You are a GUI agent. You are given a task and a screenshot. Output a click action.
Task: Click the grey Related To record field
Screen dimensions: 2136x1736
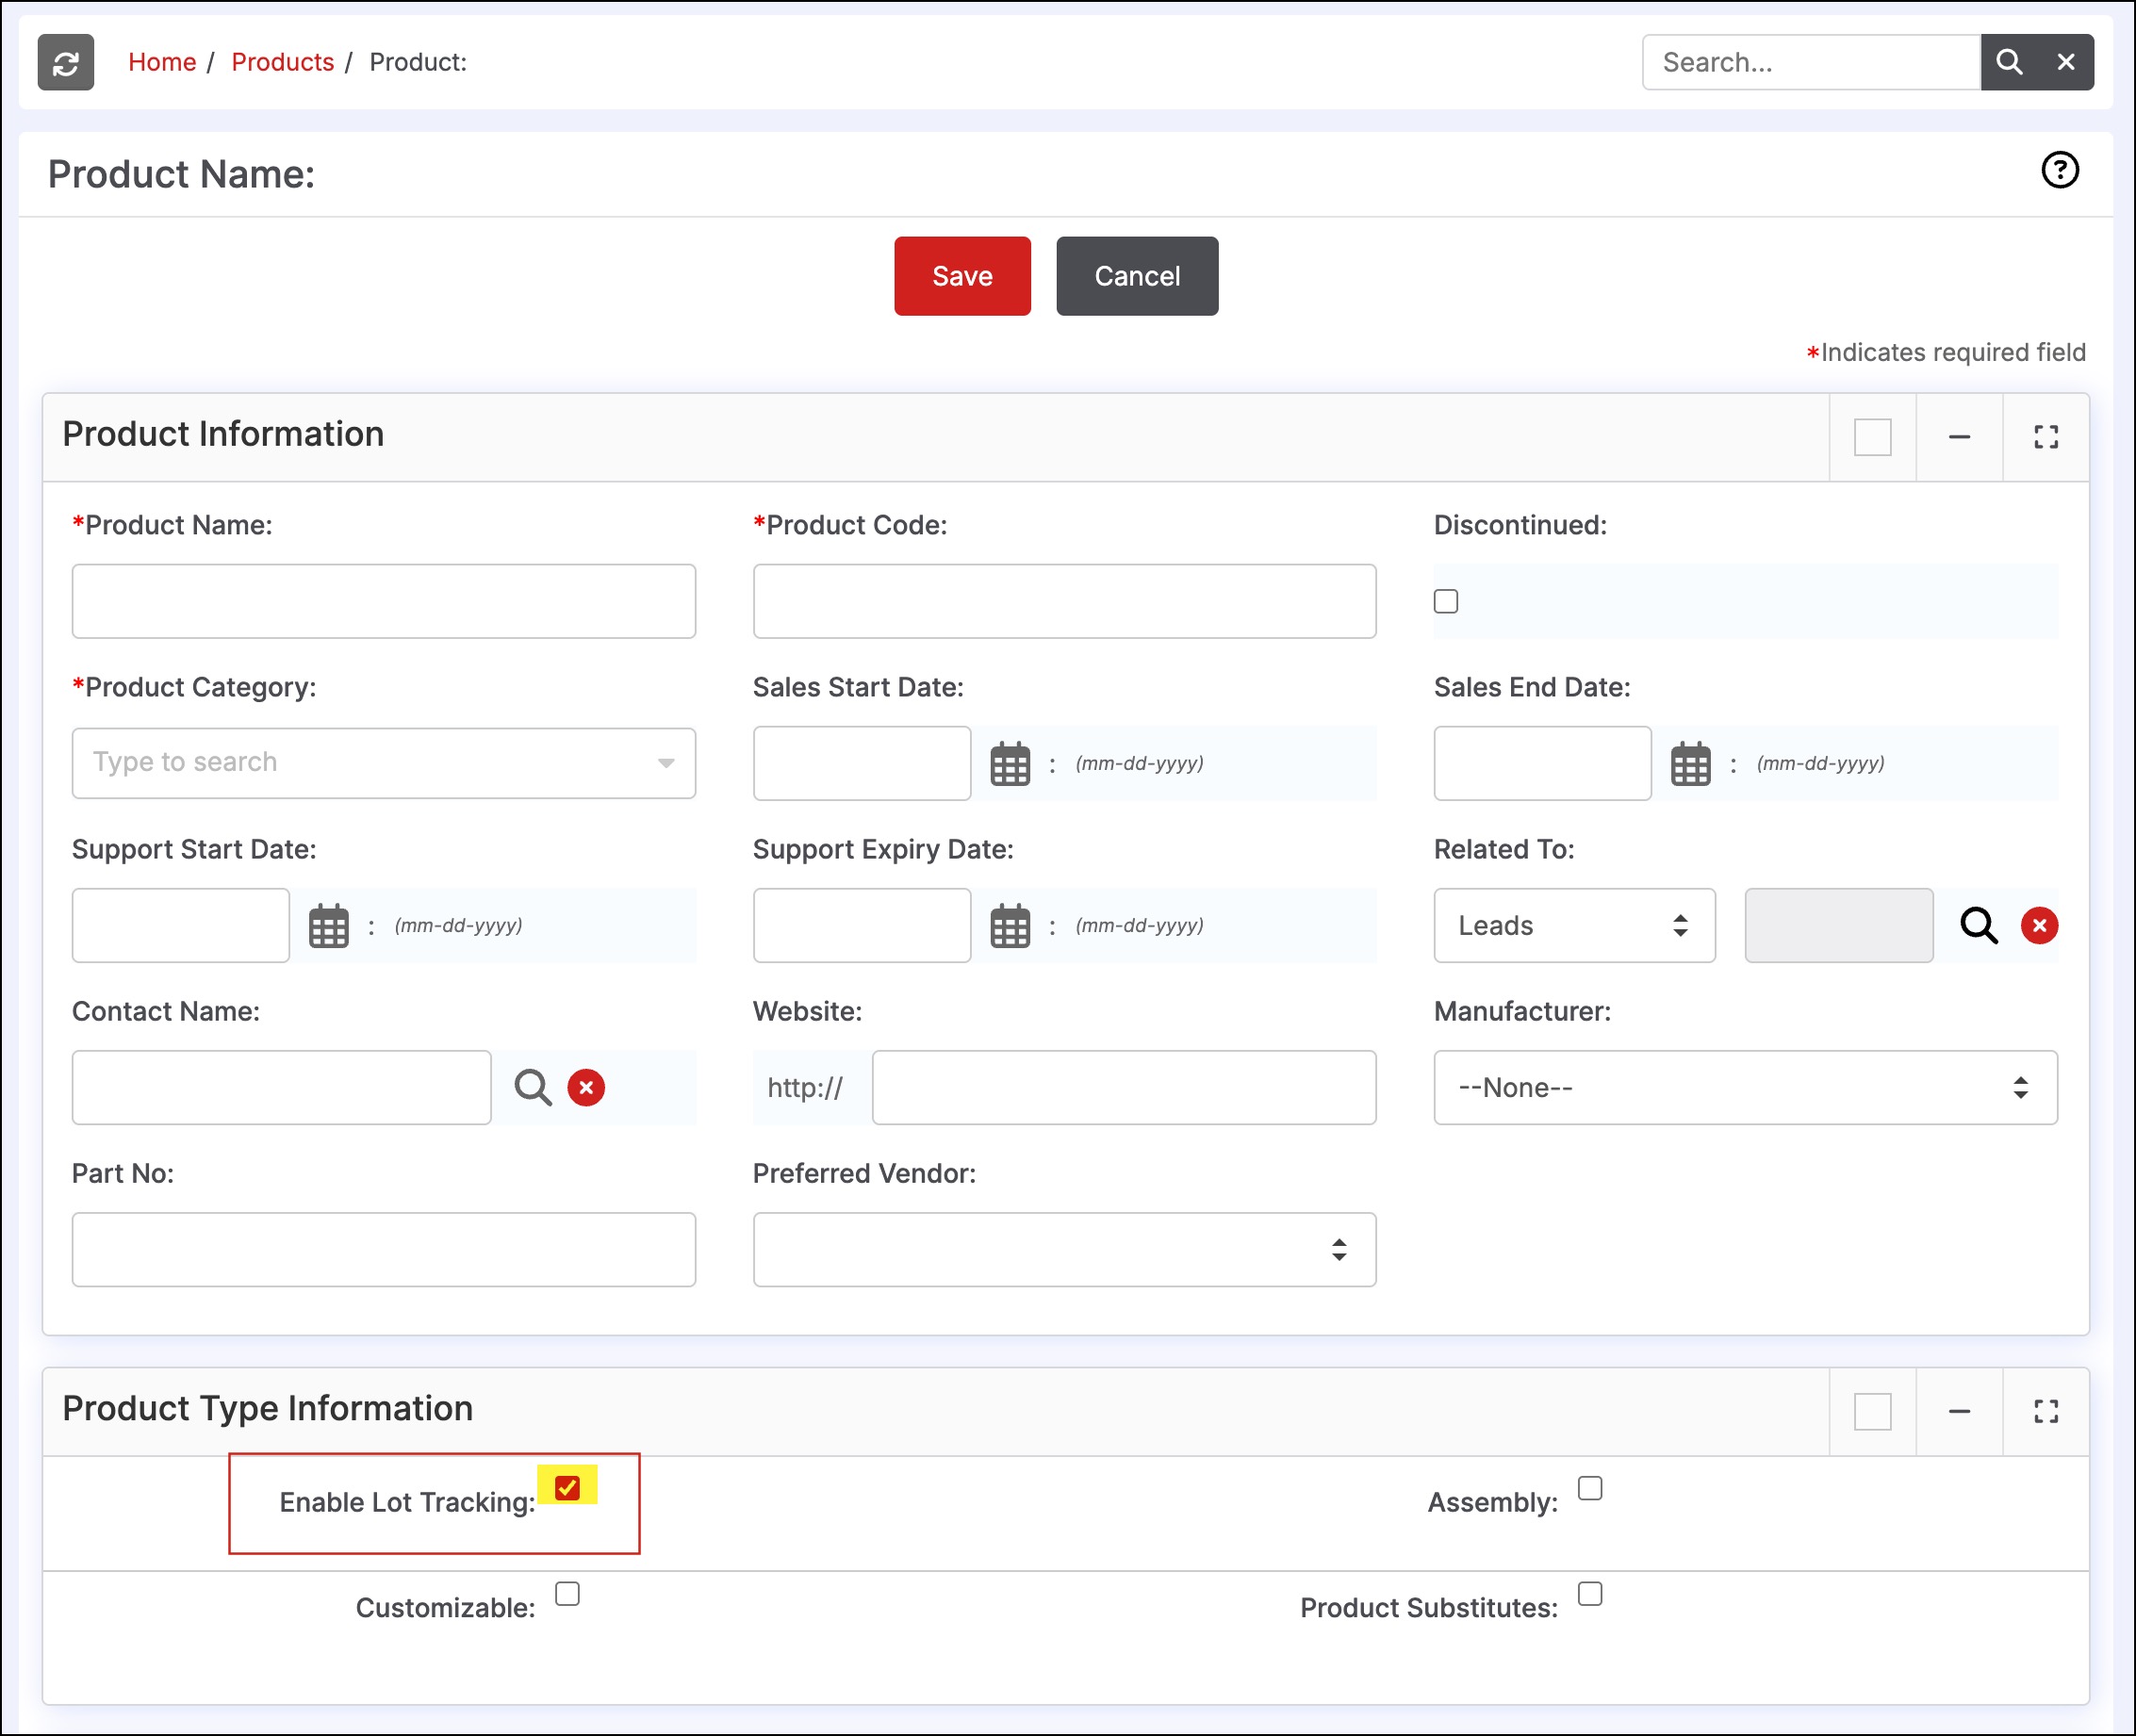click(1838, 926)
